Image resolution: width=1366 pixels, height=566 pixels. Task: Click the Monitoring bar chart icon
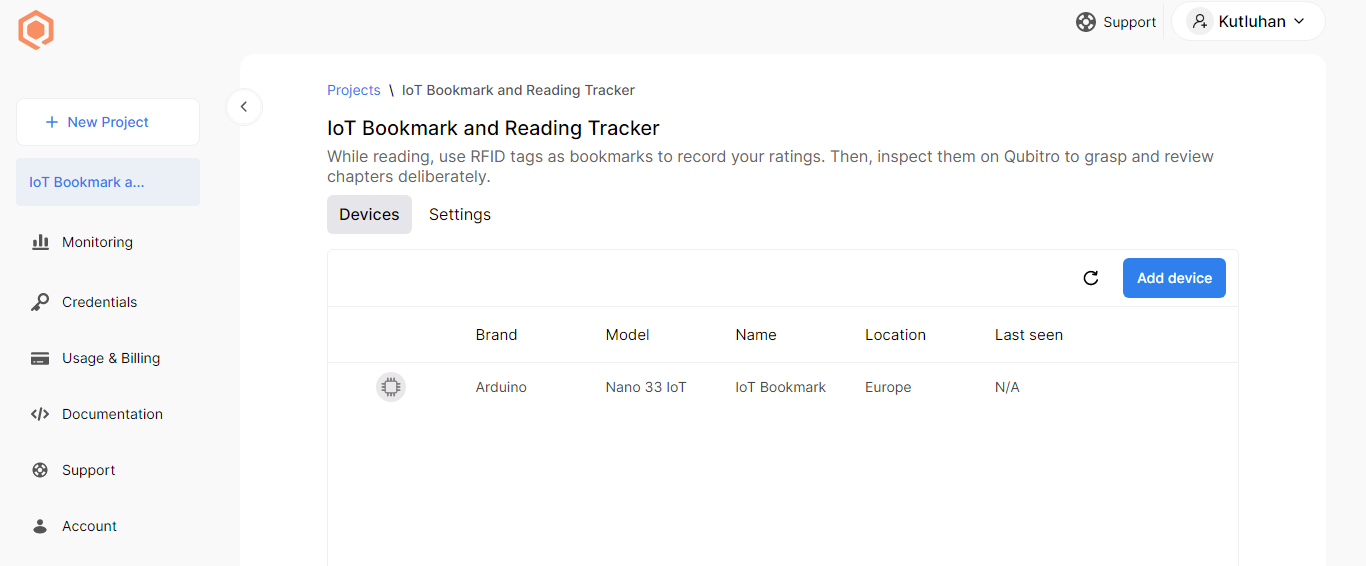pyautogui.click(x=40, y=242)
